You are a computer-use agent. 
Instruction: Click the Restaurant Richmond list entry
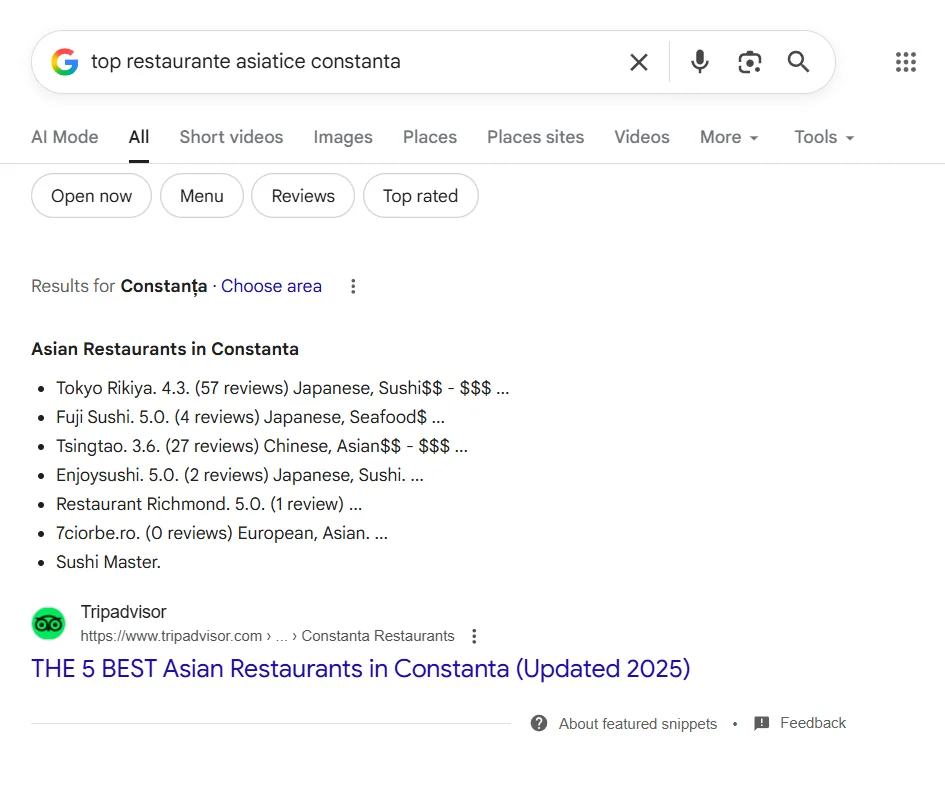(209, 503)
